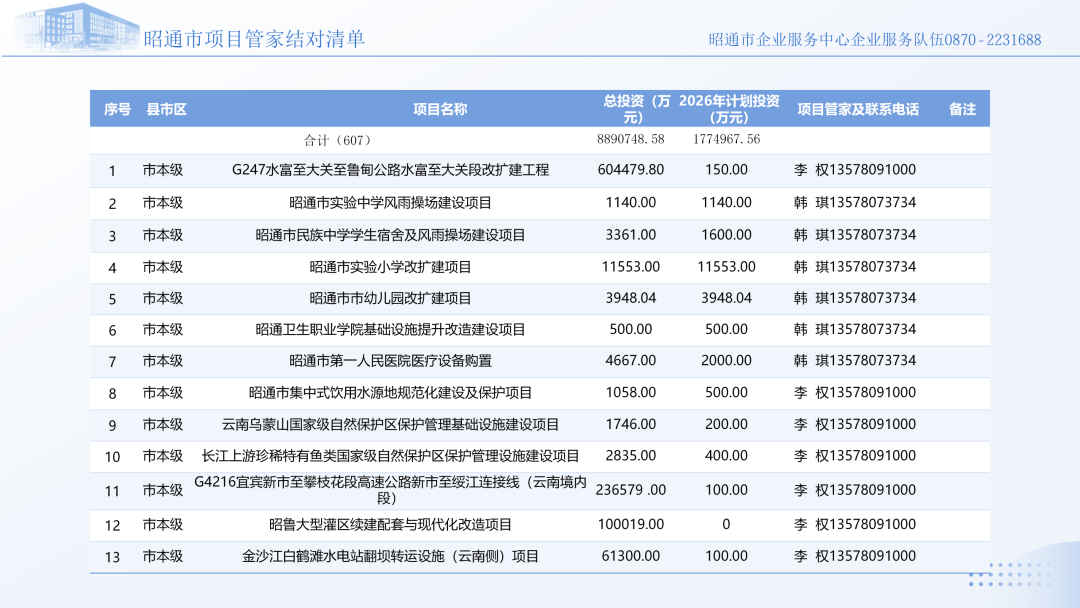This screenshot has width=1080, height=608.
Task: Click value 1058.00
Action: (631, 392)
